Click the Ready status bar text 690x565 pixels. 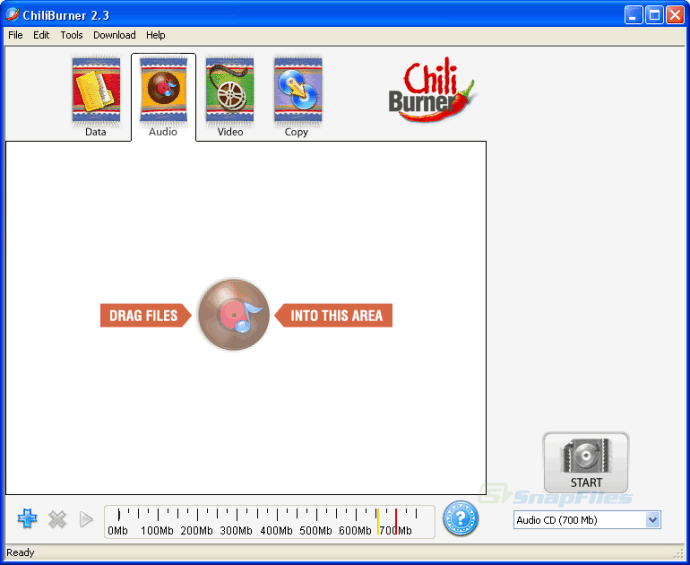point(20,553)
